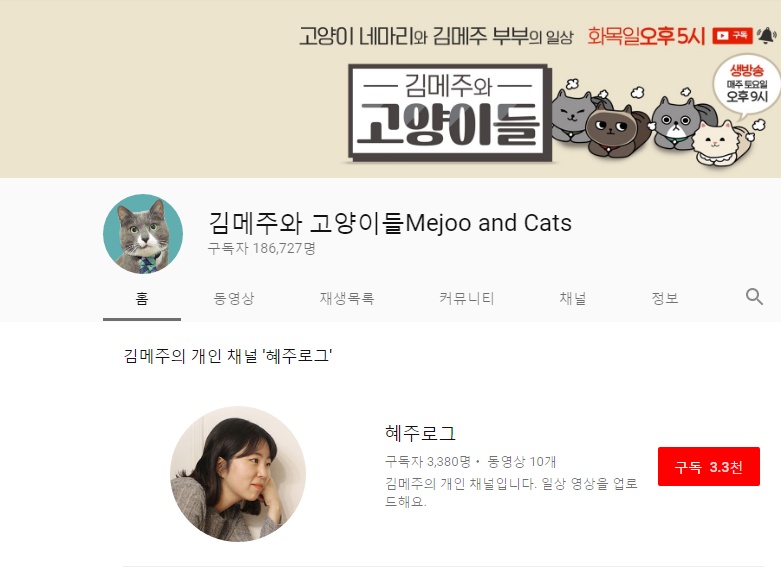This screenshot has height=578, width=781.
Task: Go to the 커뮤니티 tab
Action: (x=466, y=298)
